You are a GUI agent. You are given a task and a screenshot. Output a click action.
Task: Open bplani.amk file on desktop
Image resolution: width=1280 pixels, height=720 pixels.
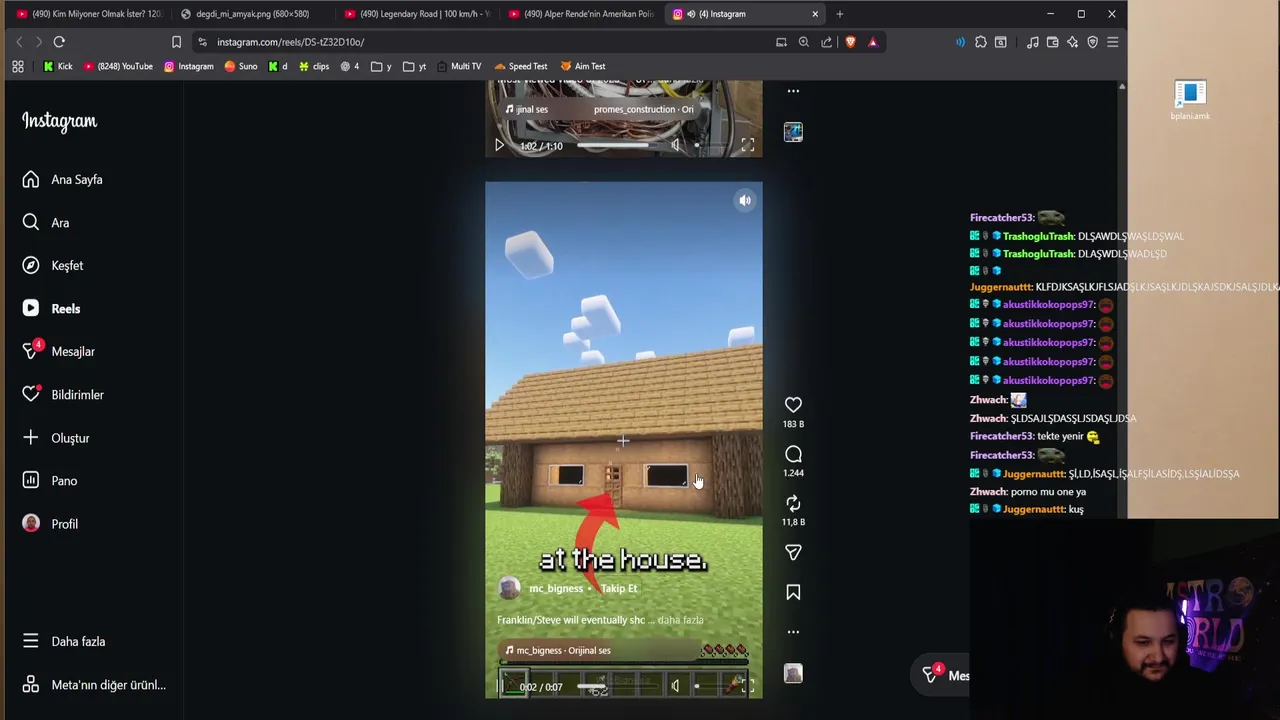coord(1190,101)
